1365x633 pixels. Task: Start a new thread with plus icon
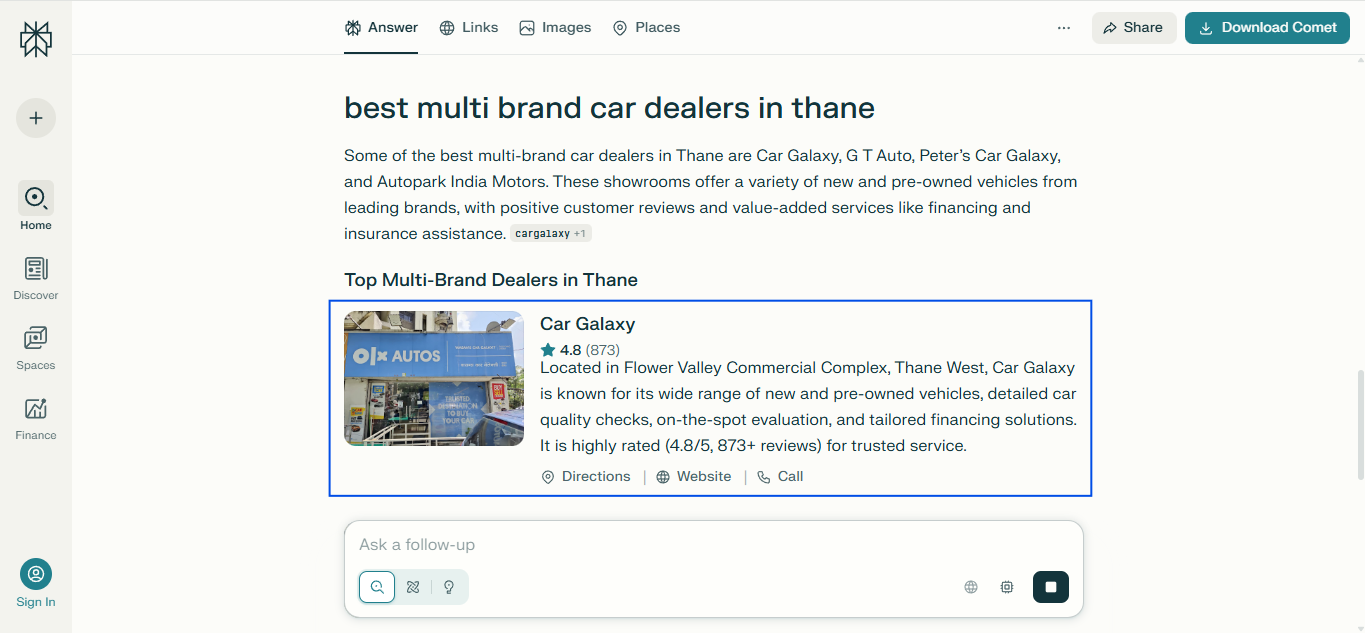coord(35,118)
